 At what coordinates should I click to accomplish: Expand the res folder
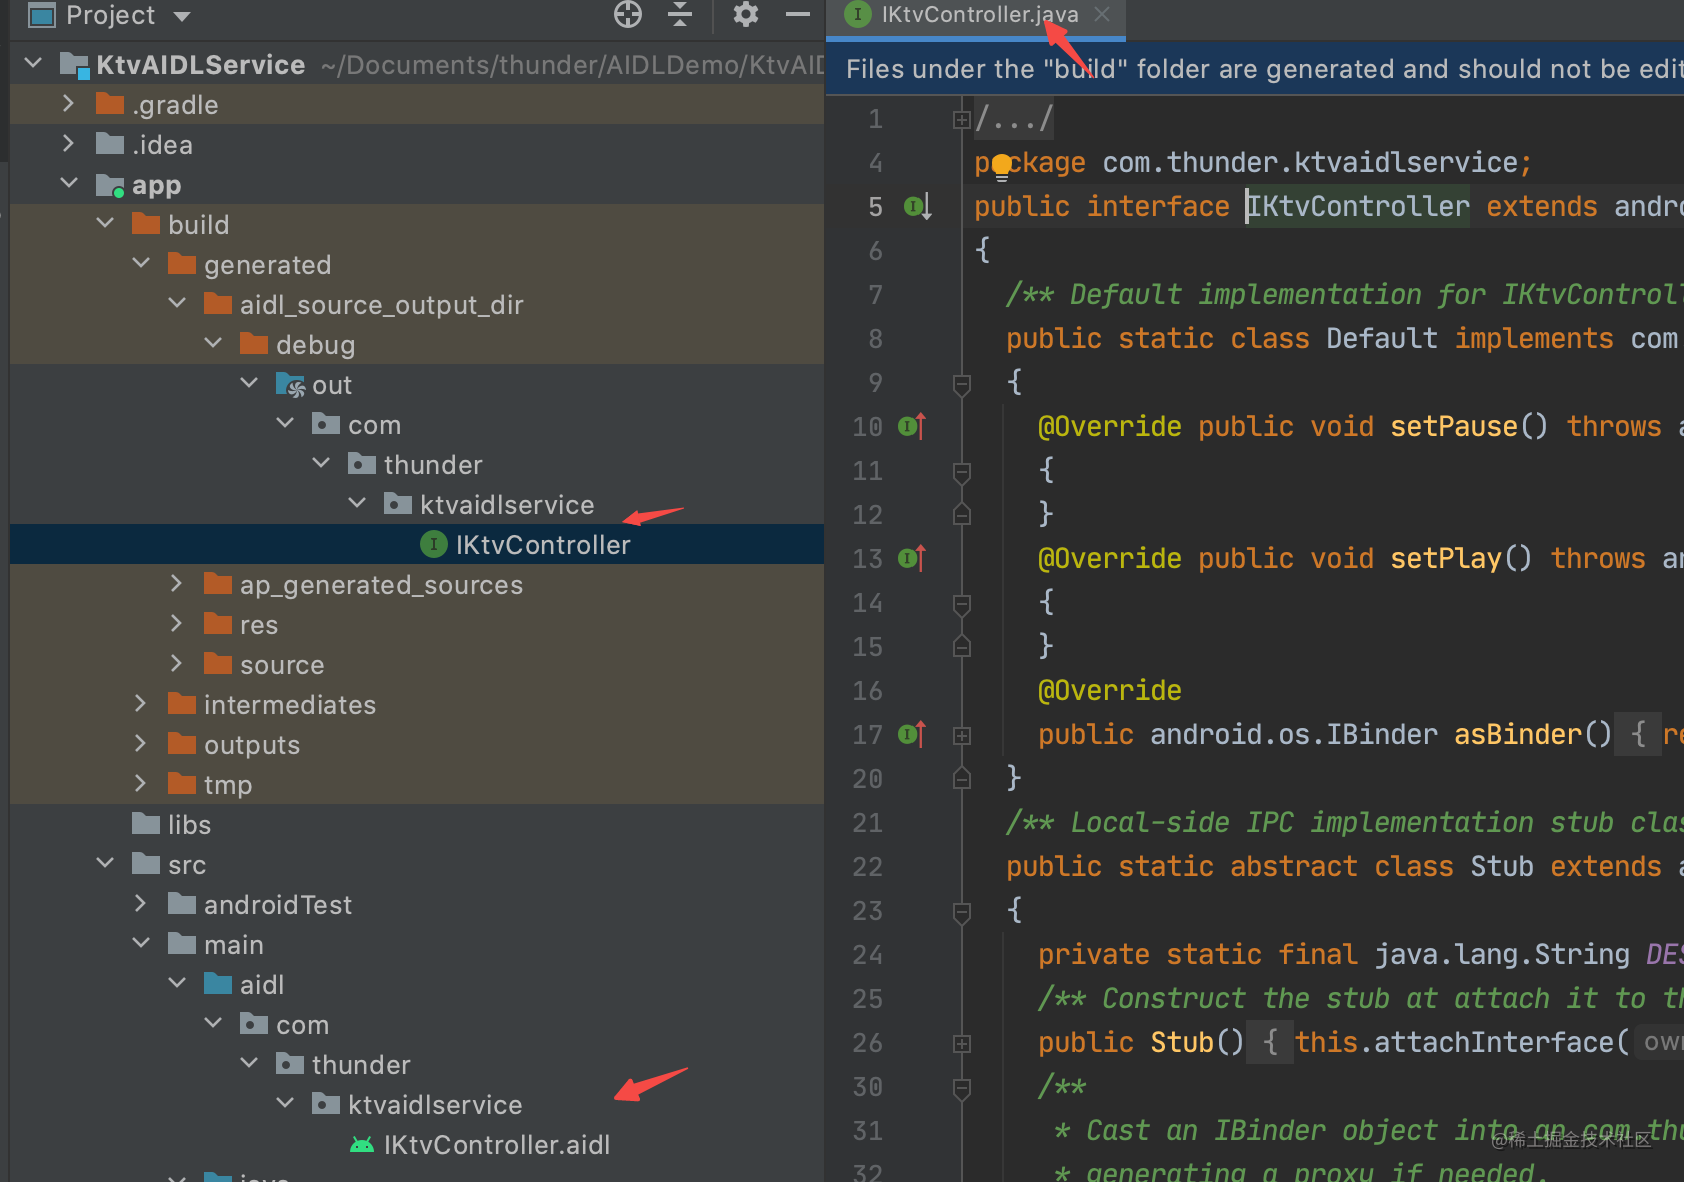[x=176, y=624]
